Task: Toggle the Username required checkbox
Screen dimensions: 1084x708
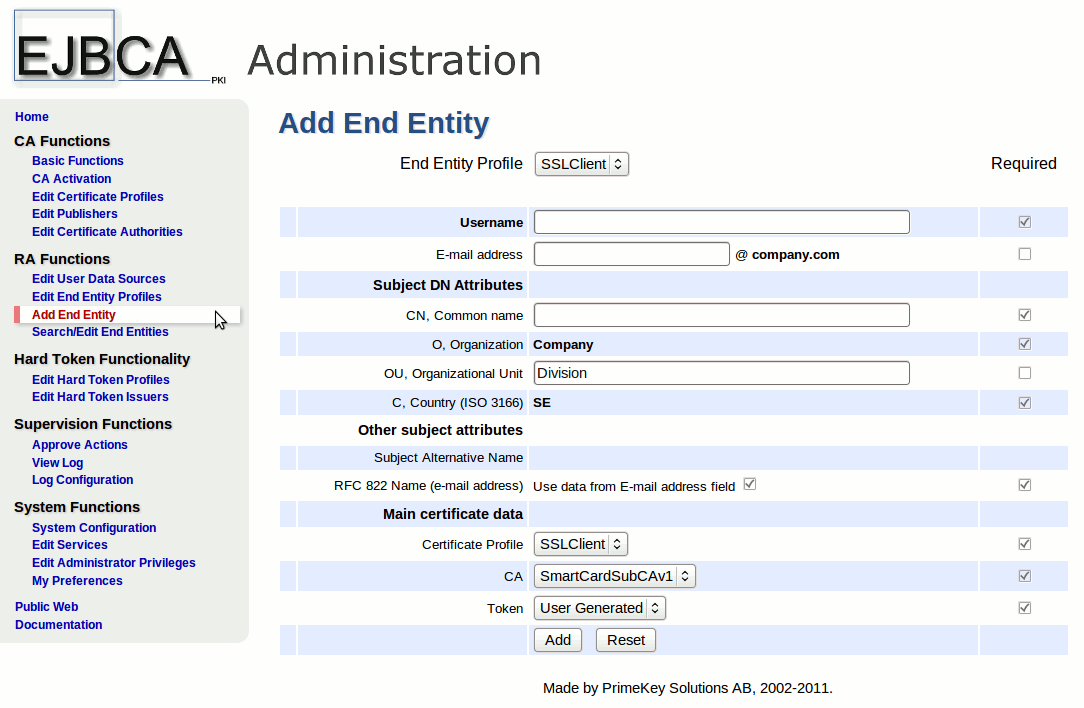Action: 1025,222
